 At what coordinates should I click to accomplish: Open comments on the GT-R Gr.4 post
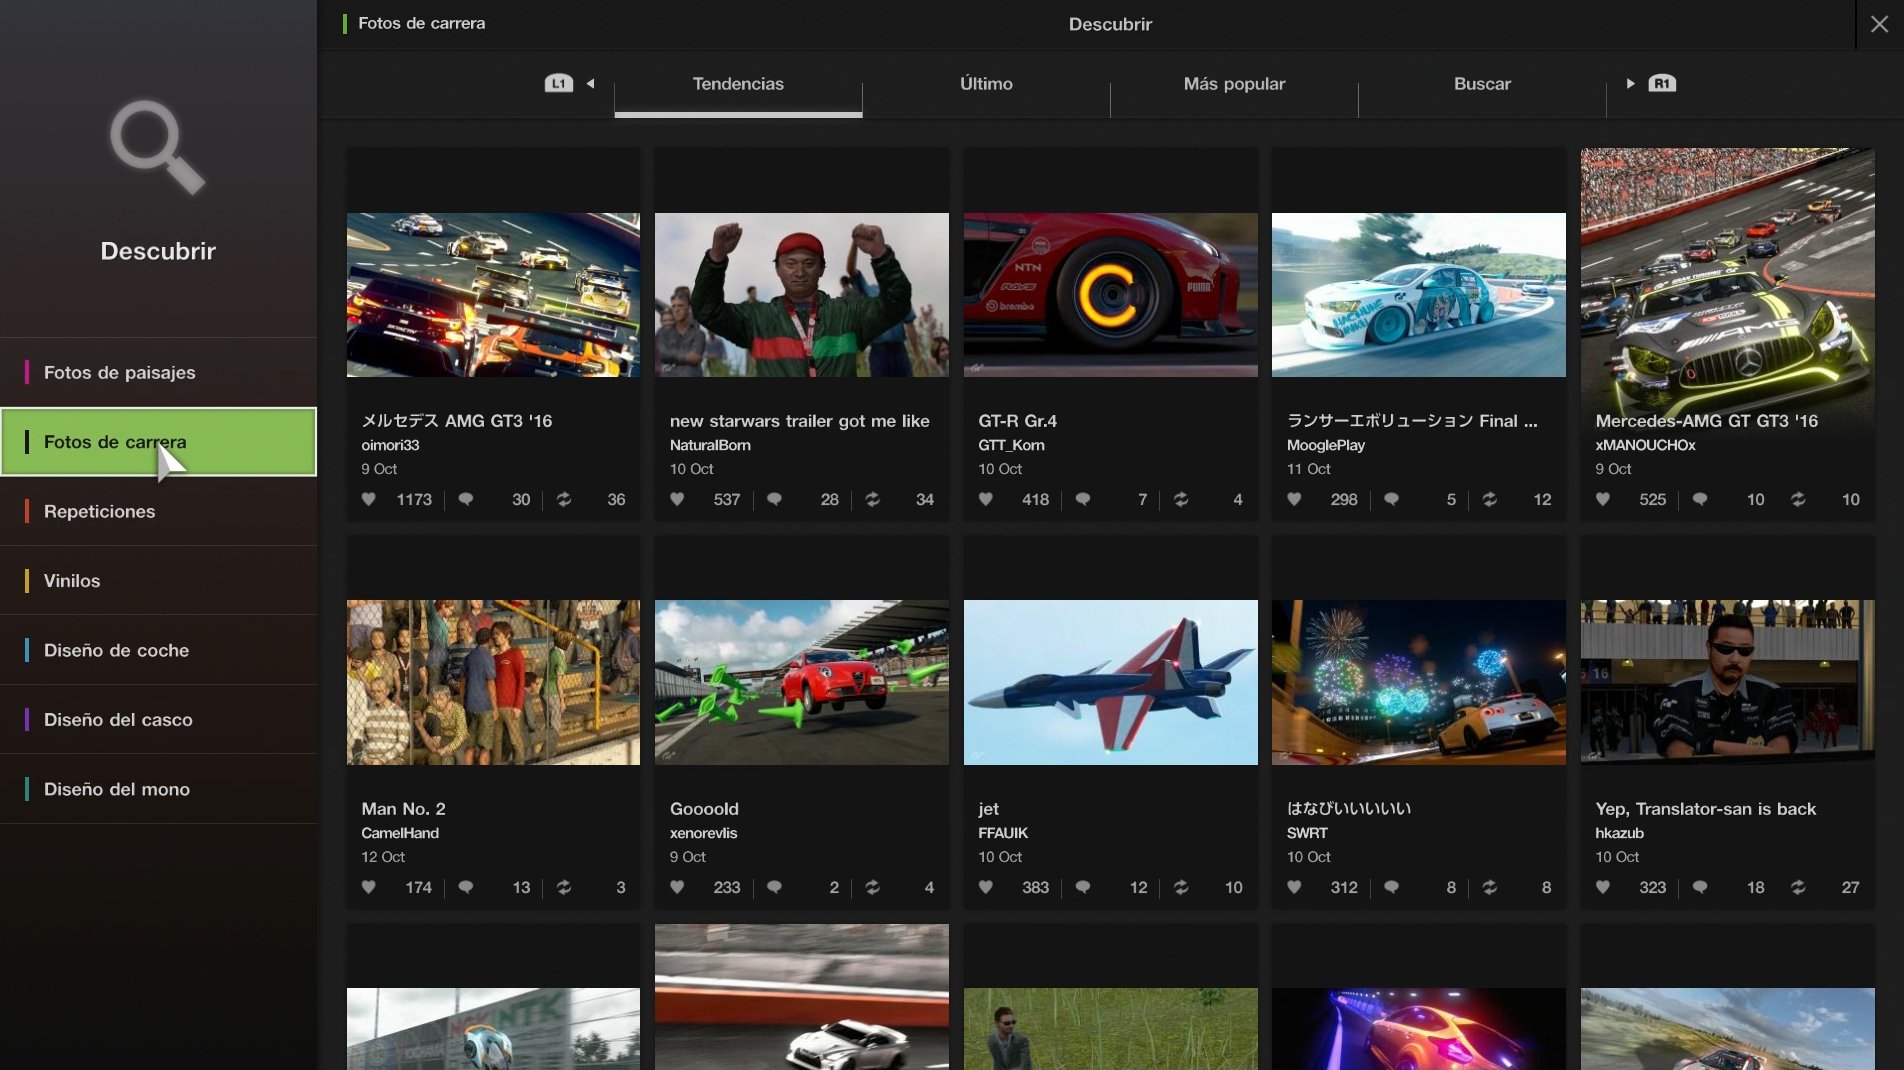coord(1082,500)
